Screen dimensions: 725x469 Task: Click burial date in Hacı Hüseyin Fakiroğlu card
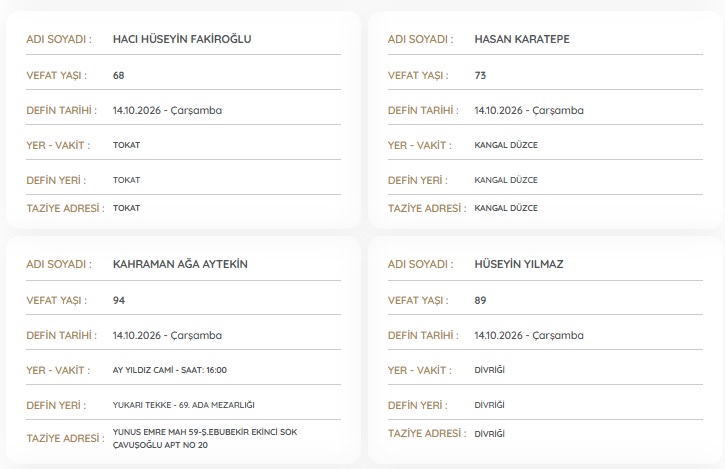(167, 111)
